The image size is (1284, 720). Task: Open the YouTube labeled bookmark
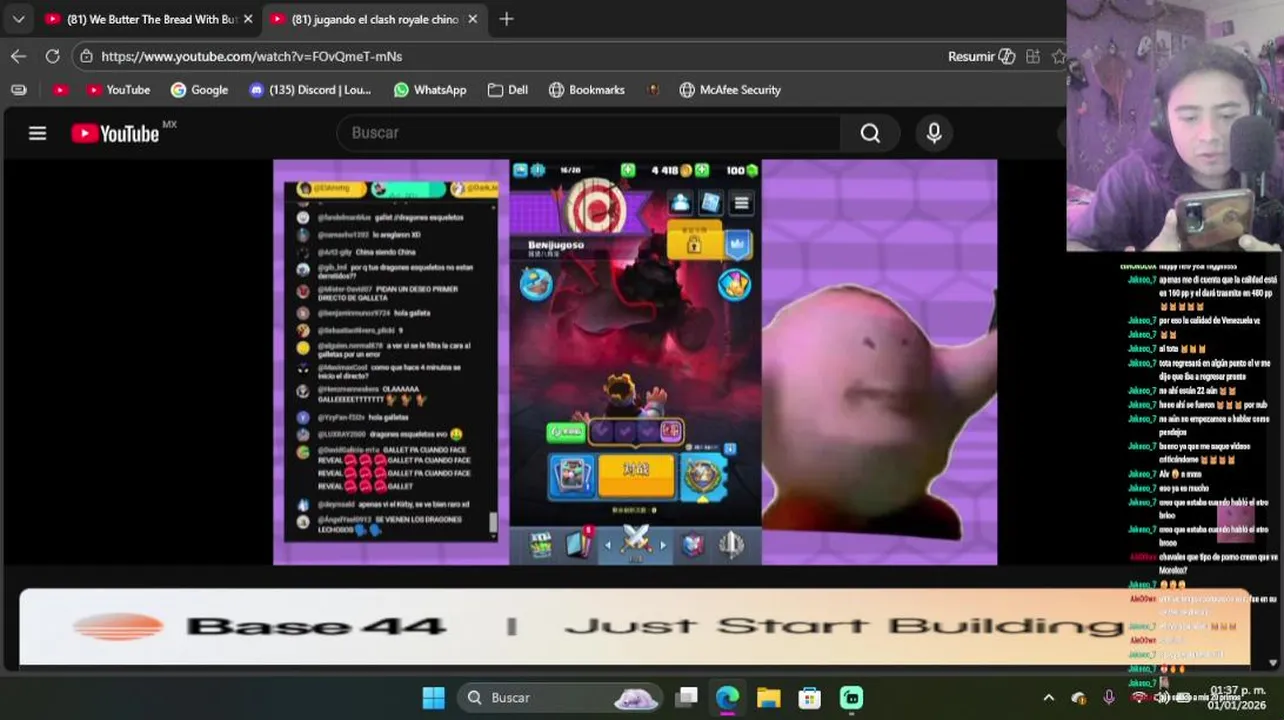click(118, 90)
